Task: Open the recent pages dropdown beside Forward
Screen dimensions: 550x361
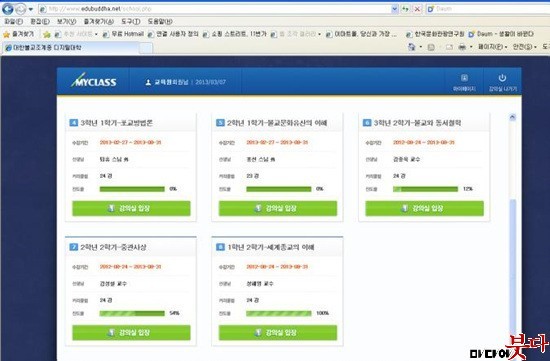Action: click(31, 9)
